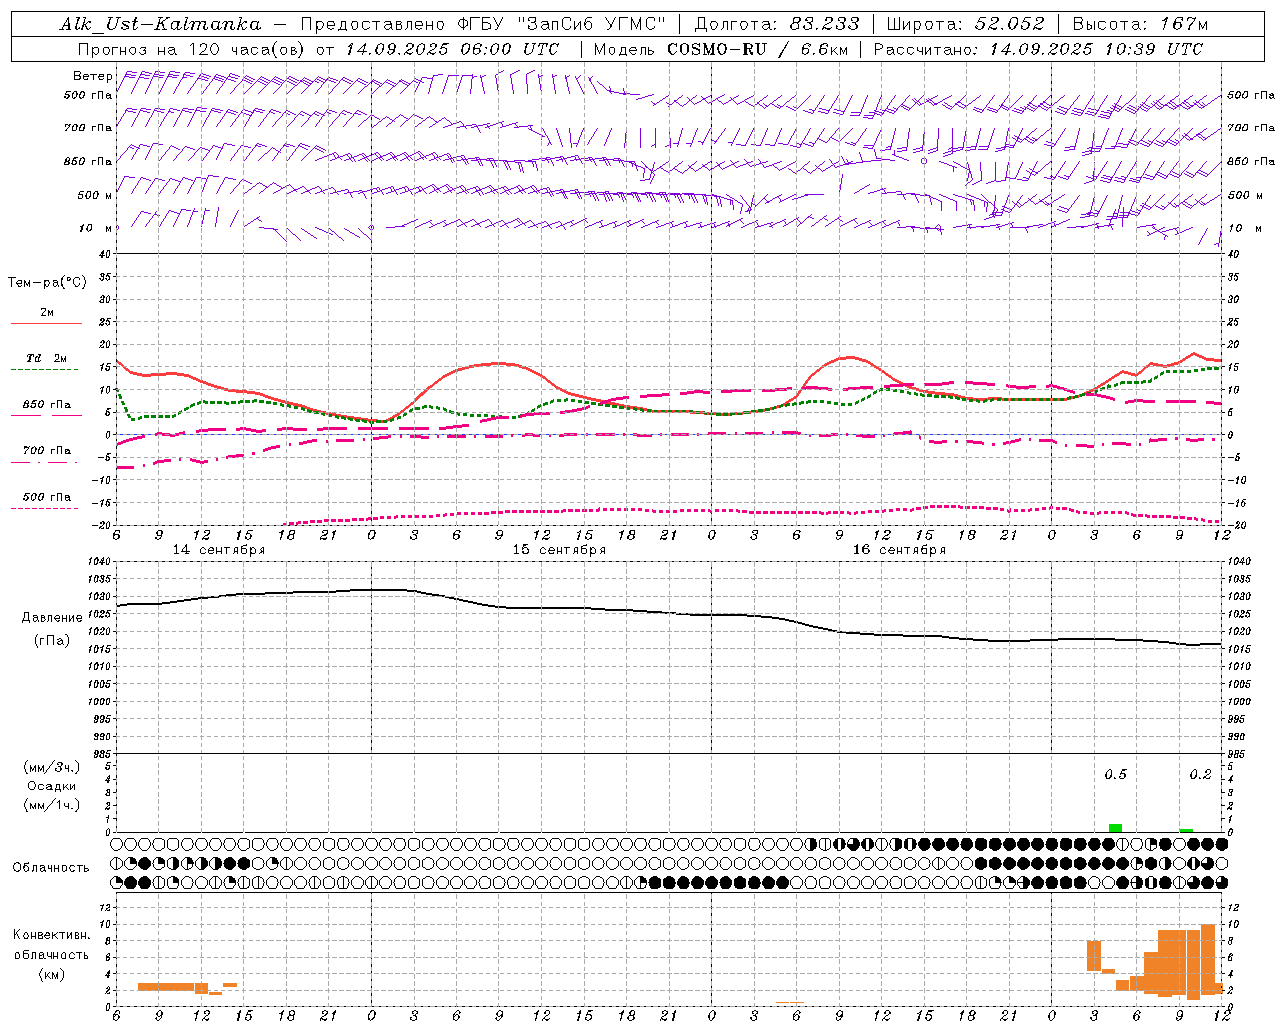Click the tallest orange convective cloud bar

tap(1207, 958)
